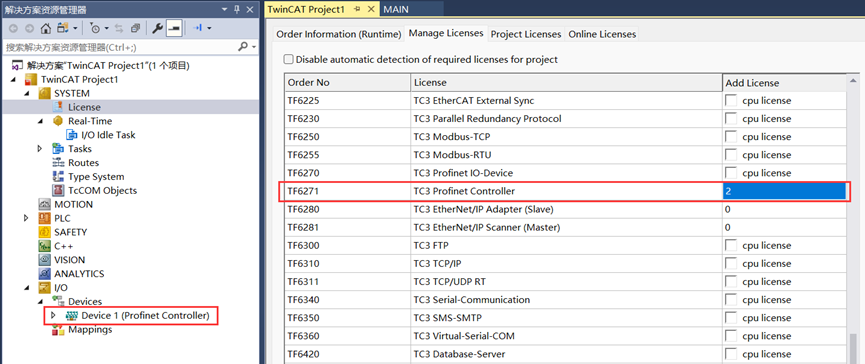865x364 pixels.
Task: Expand Device 1 (Profinet Controller) node
Action: (54, 316)
